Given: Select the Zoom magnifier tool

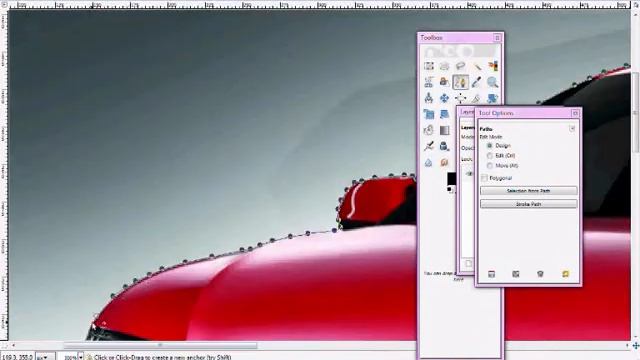Looking at the screenshot, I should coord(493,82).
